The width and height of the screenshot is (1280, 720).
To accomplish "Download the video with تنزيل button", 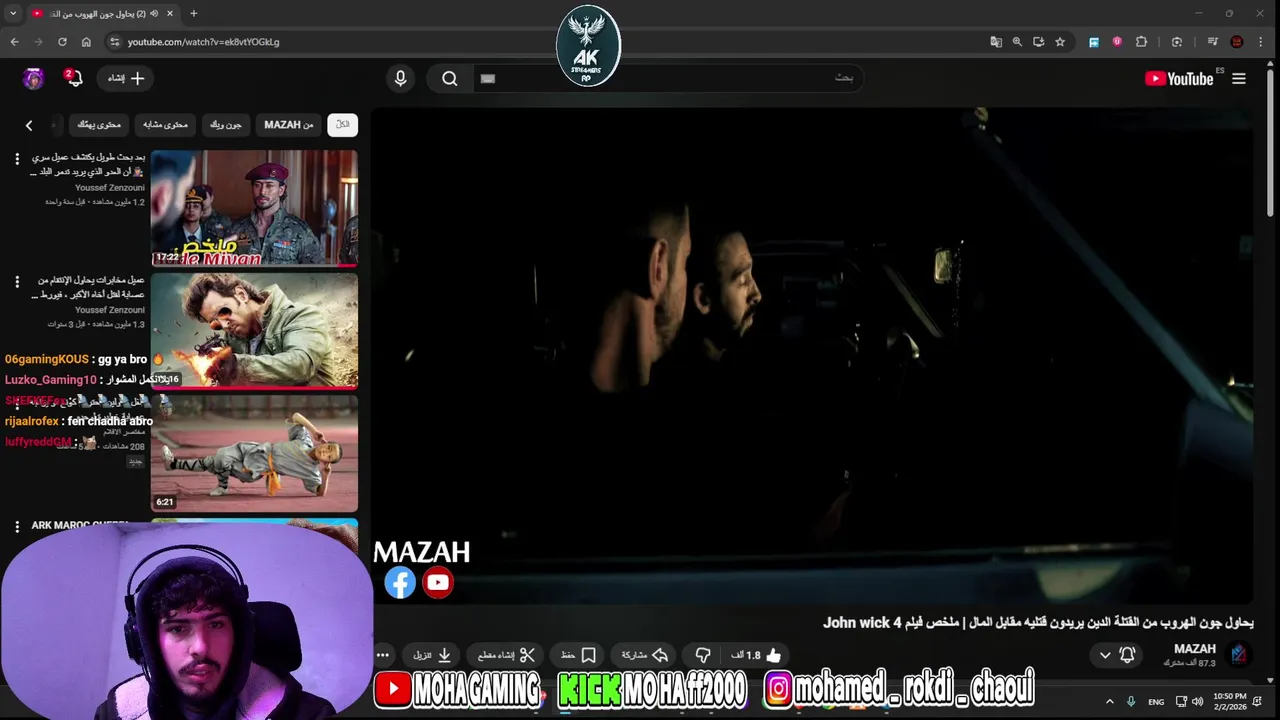I will tap(433, 655).
